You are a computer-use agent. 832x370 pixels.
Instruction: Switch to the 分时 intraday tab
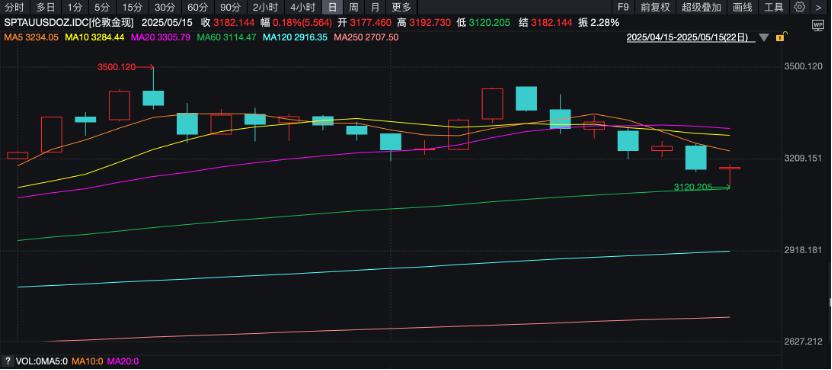click(15, 7)
